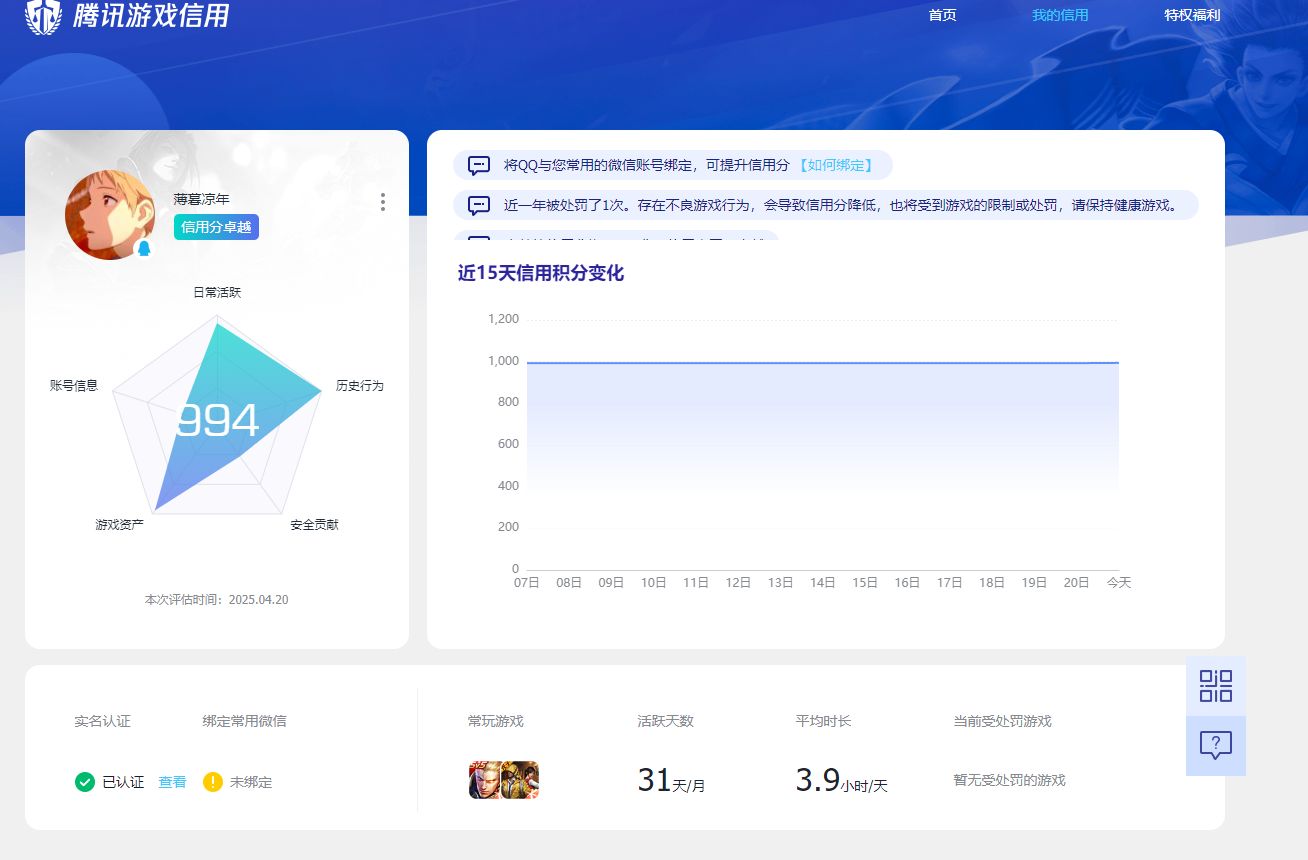Click the credit score 994 in radar chart
This screenshot has width=1308, height=860.
click(217, 421)
